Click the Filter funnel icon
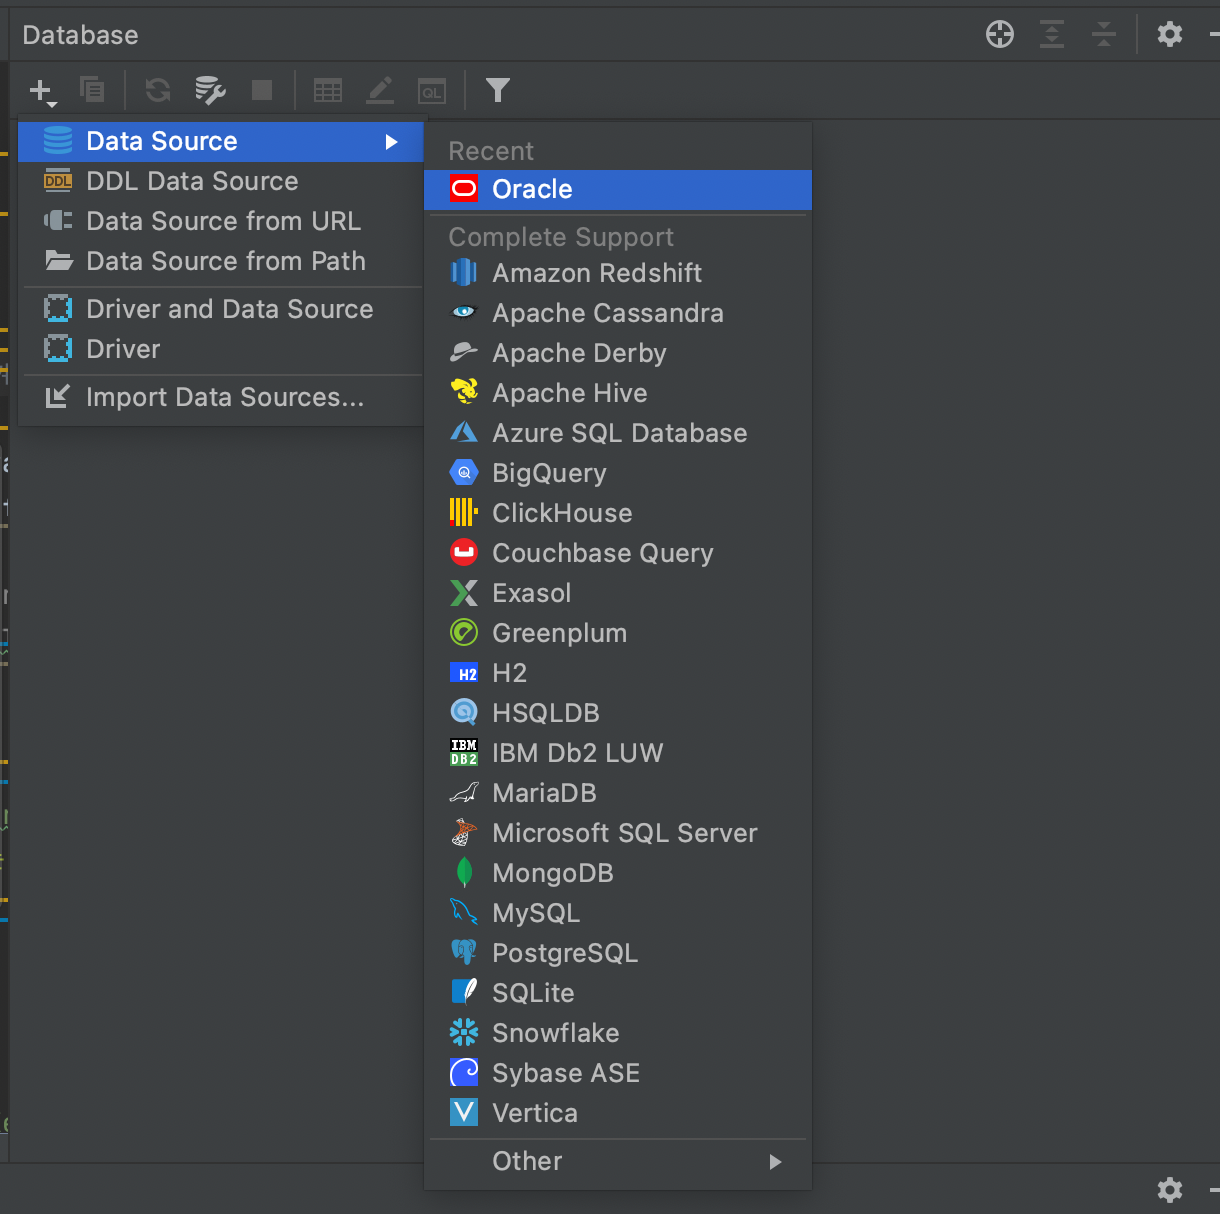Screen dimensions: 1220x1214 coord(498,90)
